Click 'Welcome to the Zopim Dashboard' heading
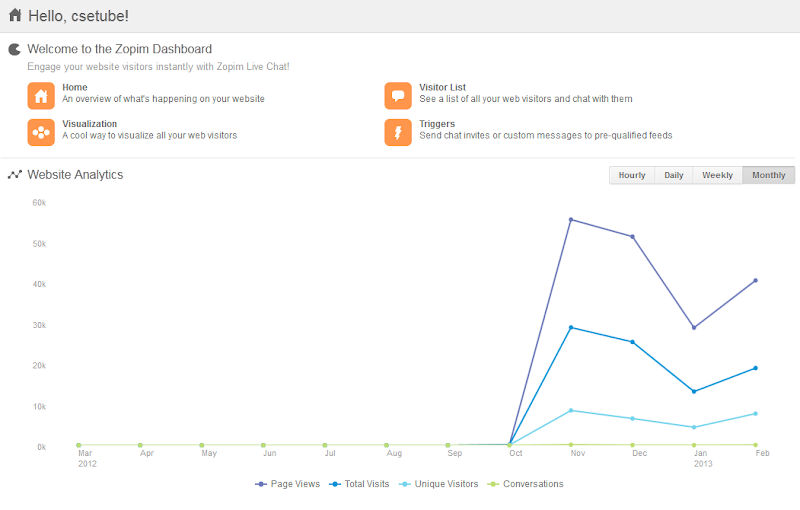Screen dimensions: 800x510 click(x=119, y=49)
